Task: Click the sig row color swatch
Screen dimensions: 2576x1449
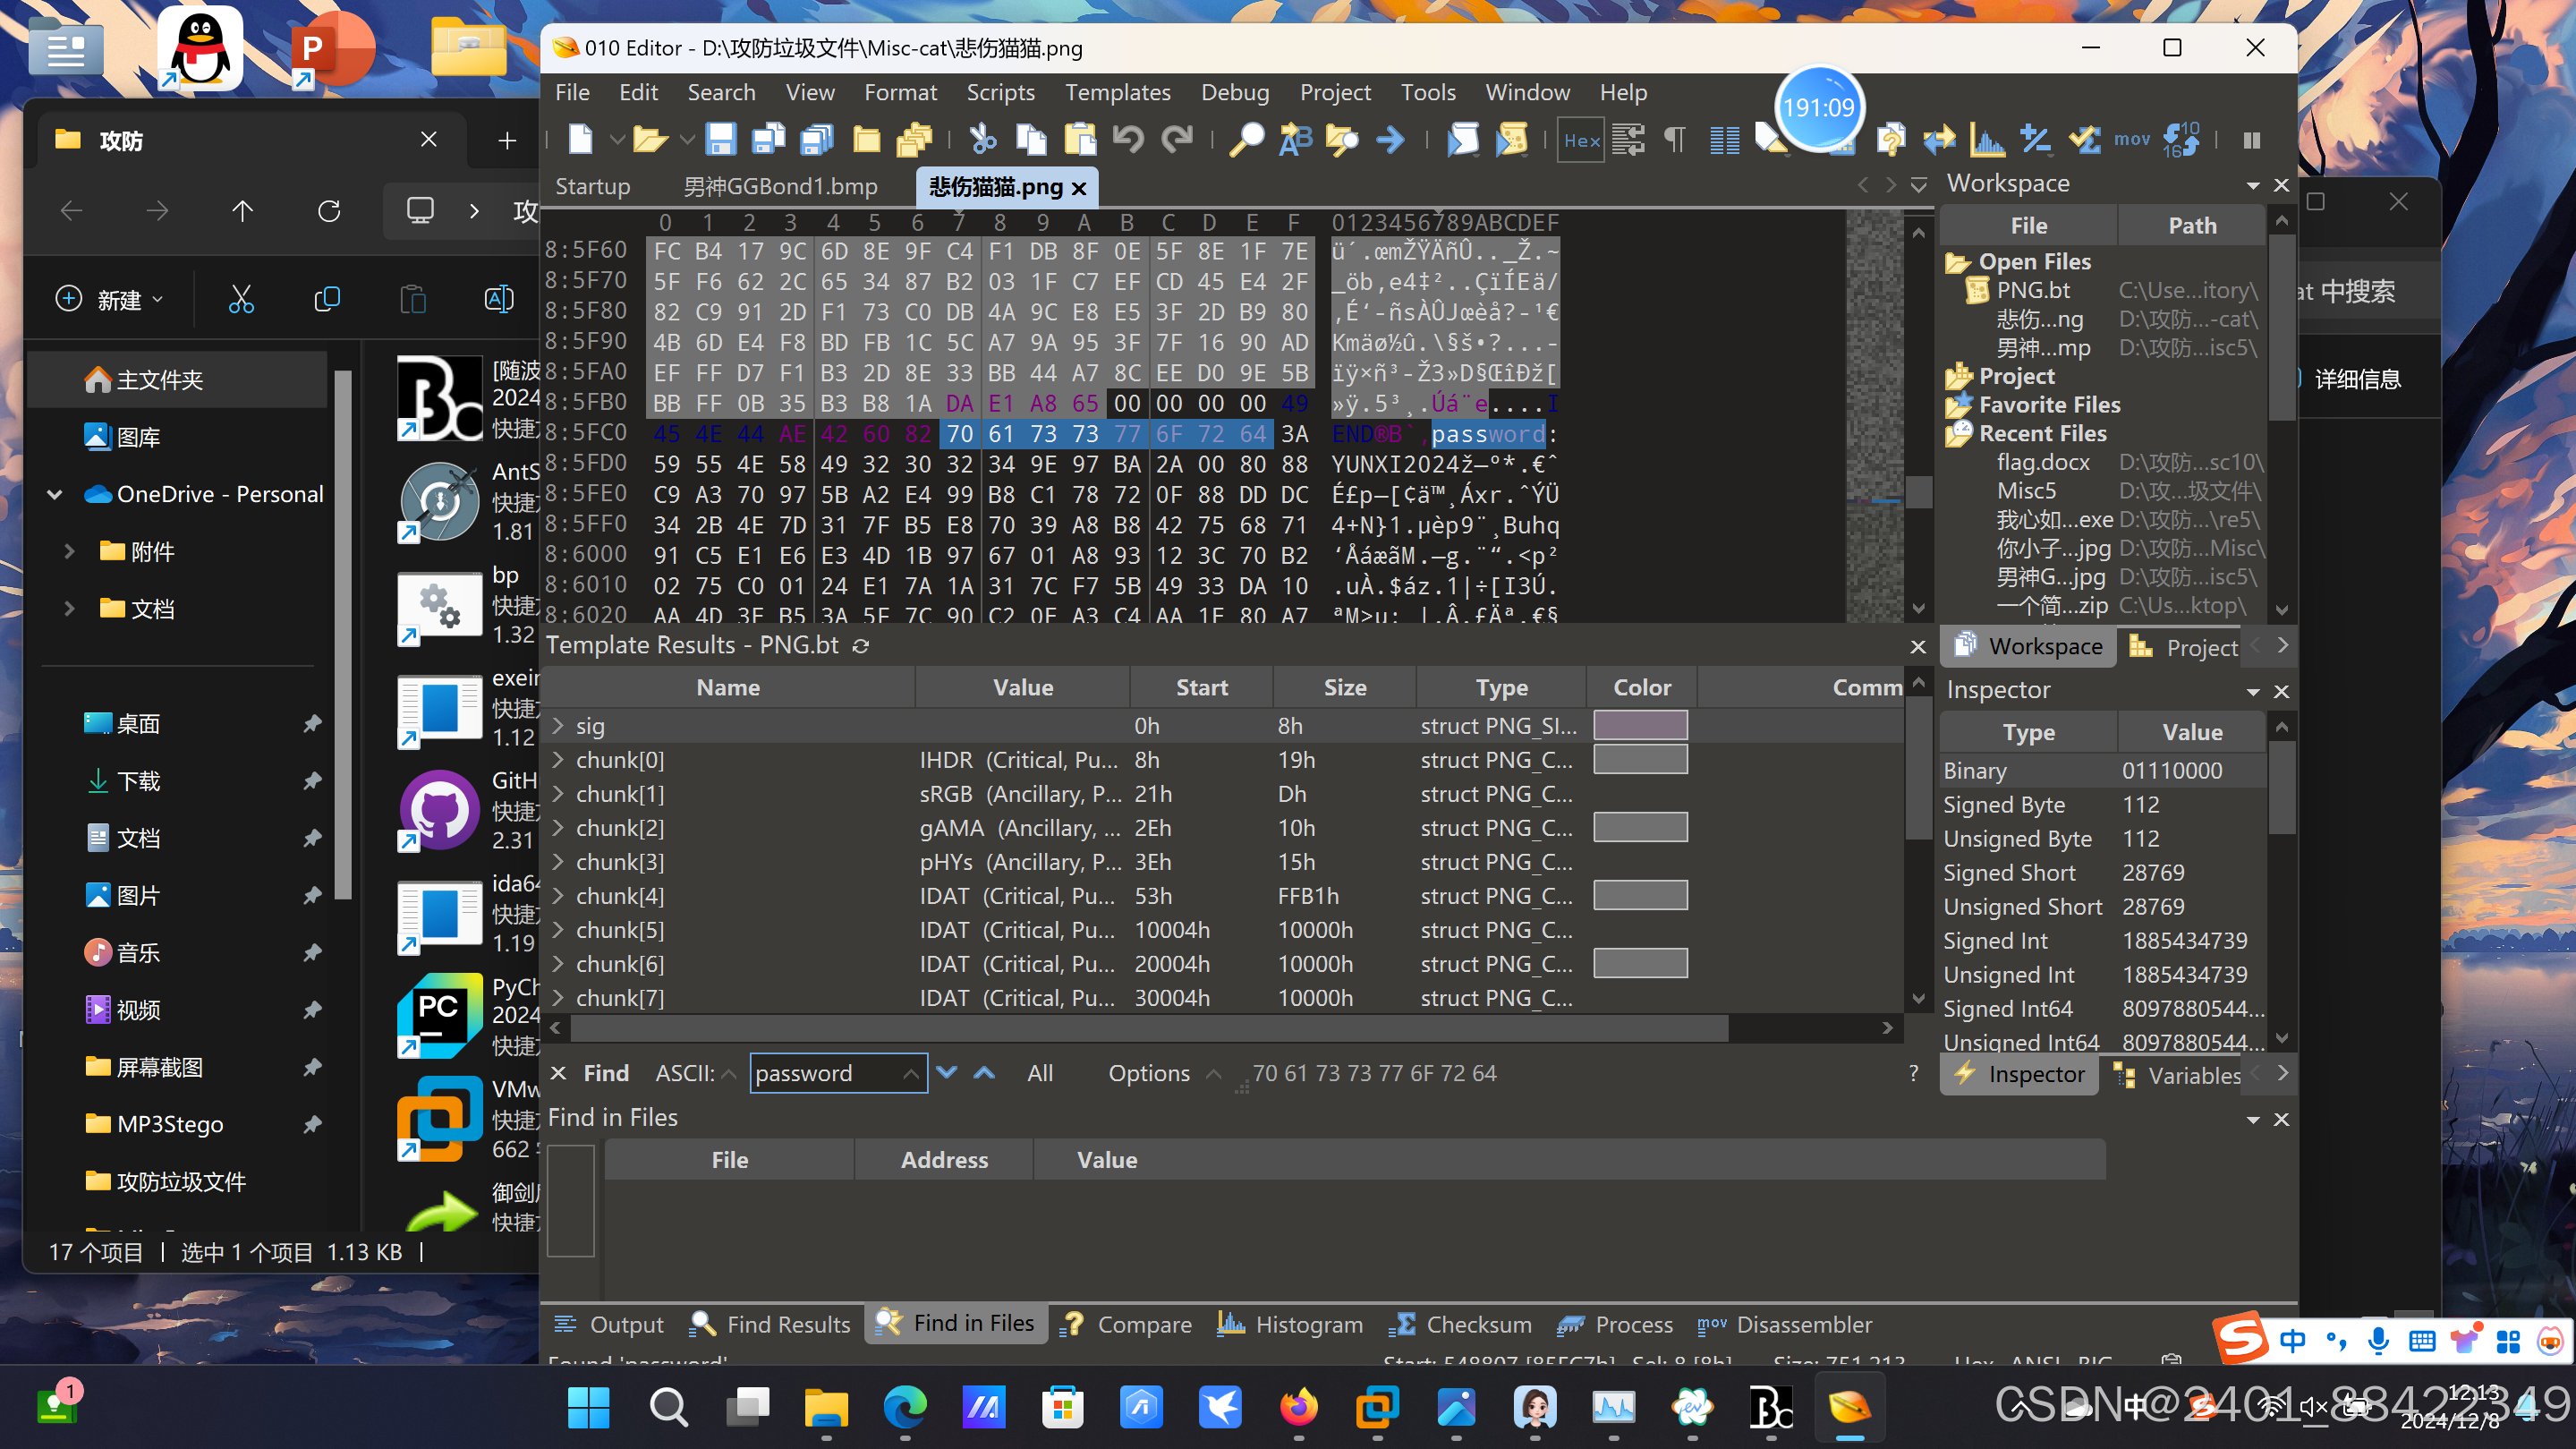Action: pyautogui.click(x=1640, y=726)
